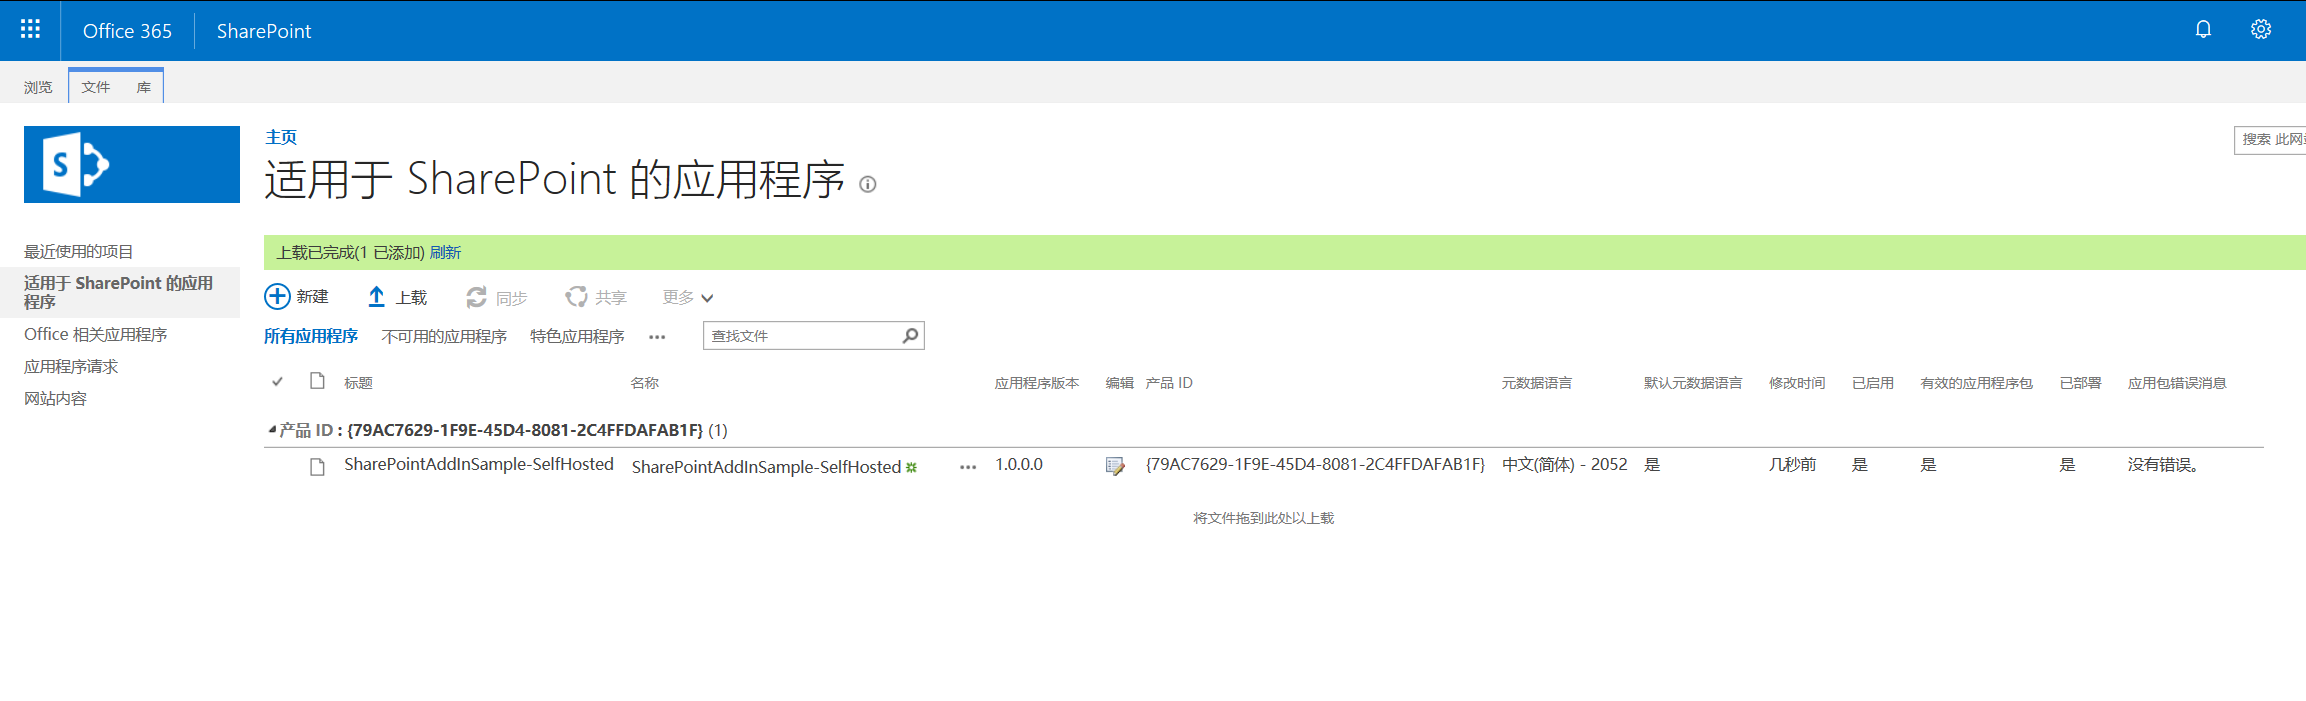Click the search magnifier in find file box
This screenshot has width=2306, height=701.
(x=910, y=336)
